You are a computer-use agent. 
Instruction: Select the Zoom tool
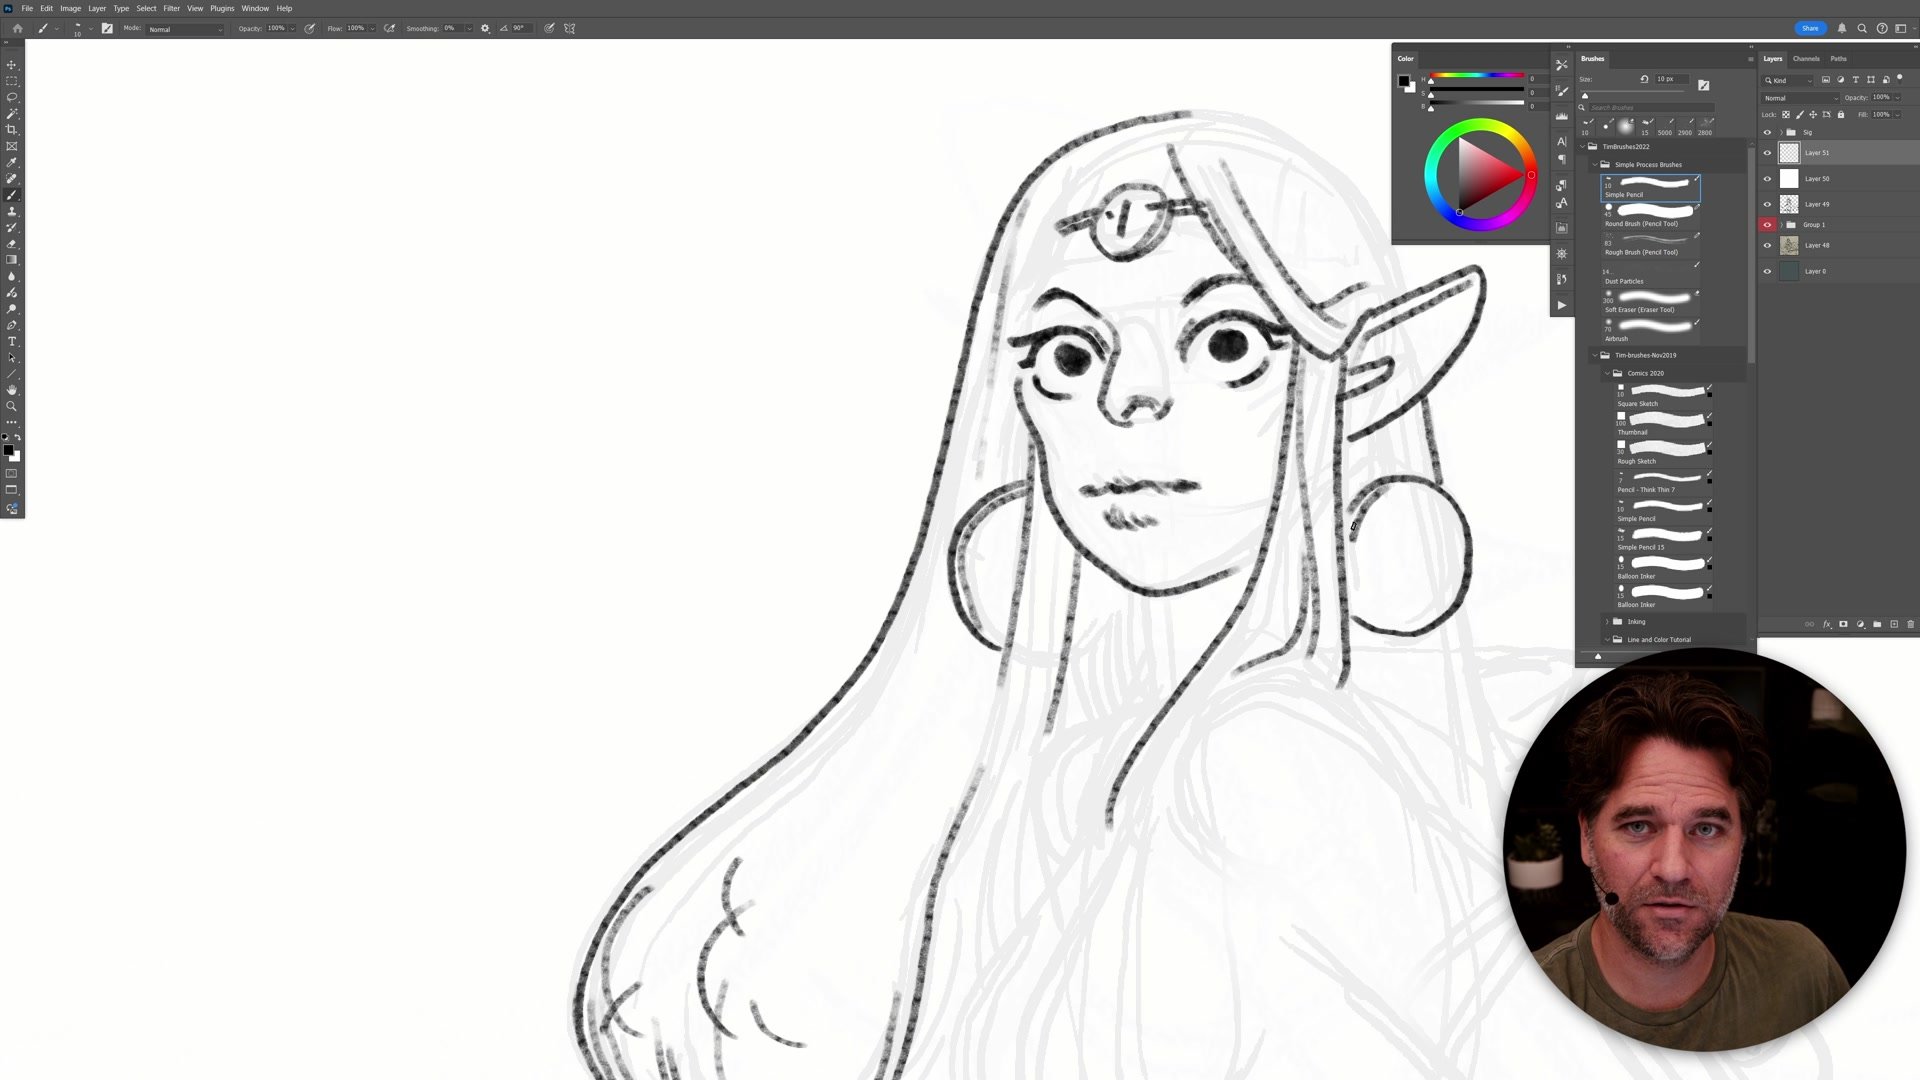12,406
